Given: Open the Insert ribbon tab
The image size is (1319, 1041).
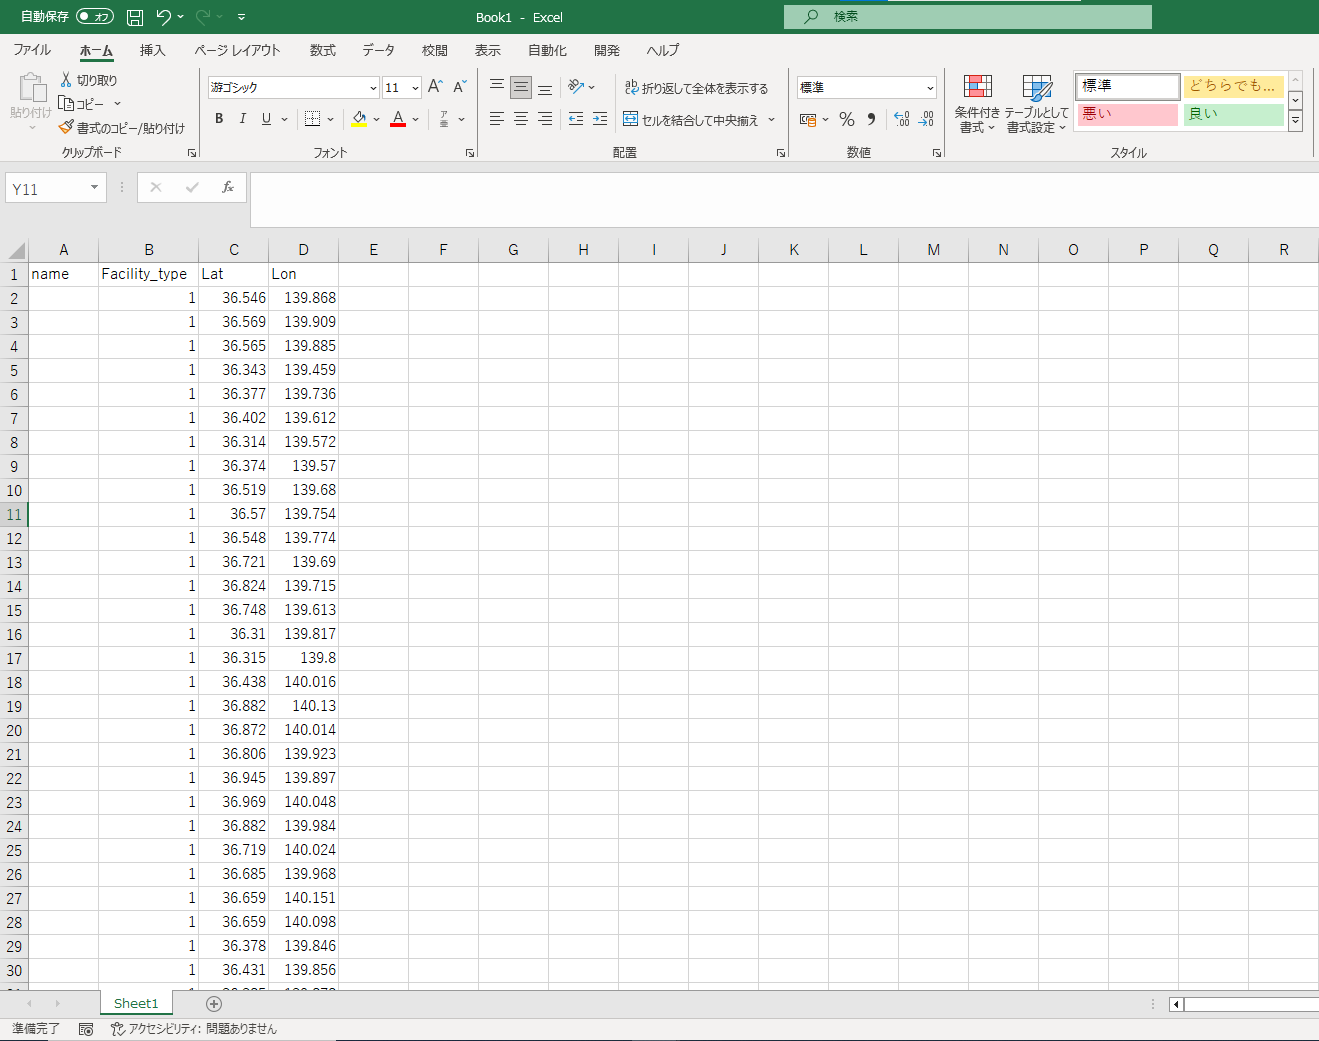Looking at the screenshot, I should [x=152, y=50].
